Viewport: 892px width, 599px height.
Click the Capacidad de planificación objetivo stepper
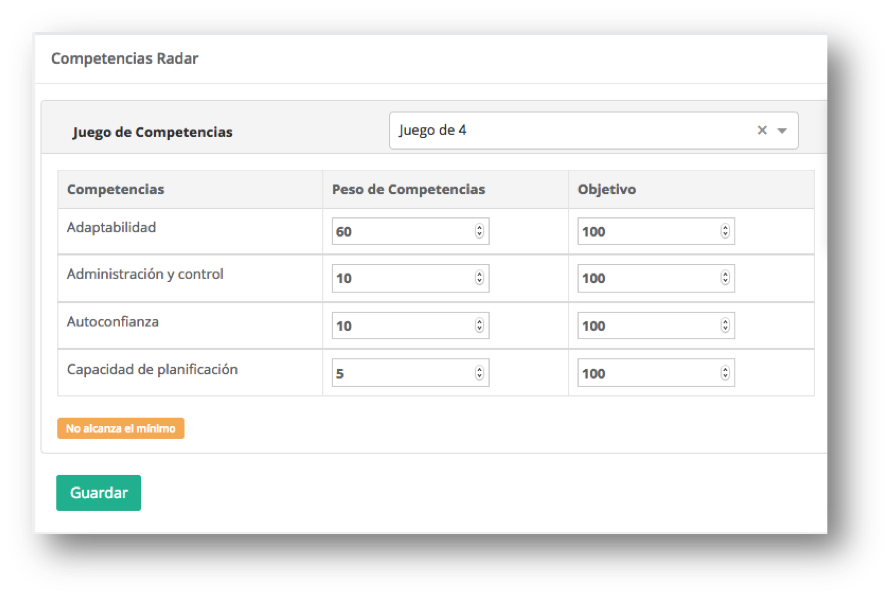pos(725,373)
